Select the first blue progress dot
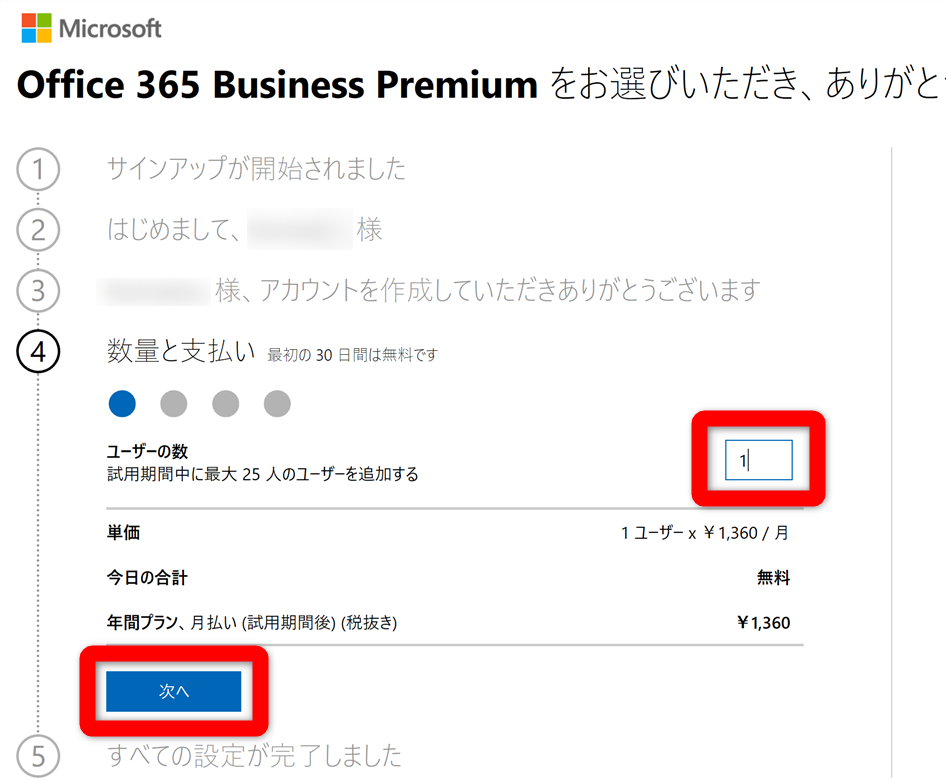Viewport: 946px width, 781px height. click(x=121, y=404)
